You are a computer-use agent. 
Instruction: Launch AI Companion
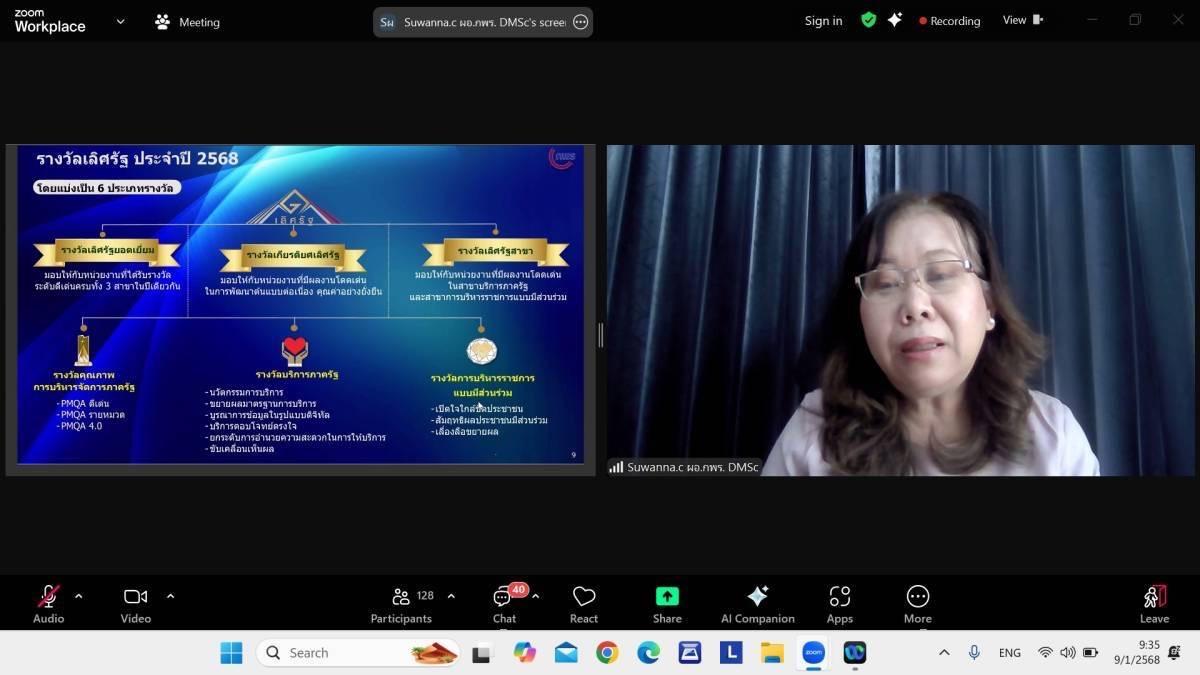(757, 604)
